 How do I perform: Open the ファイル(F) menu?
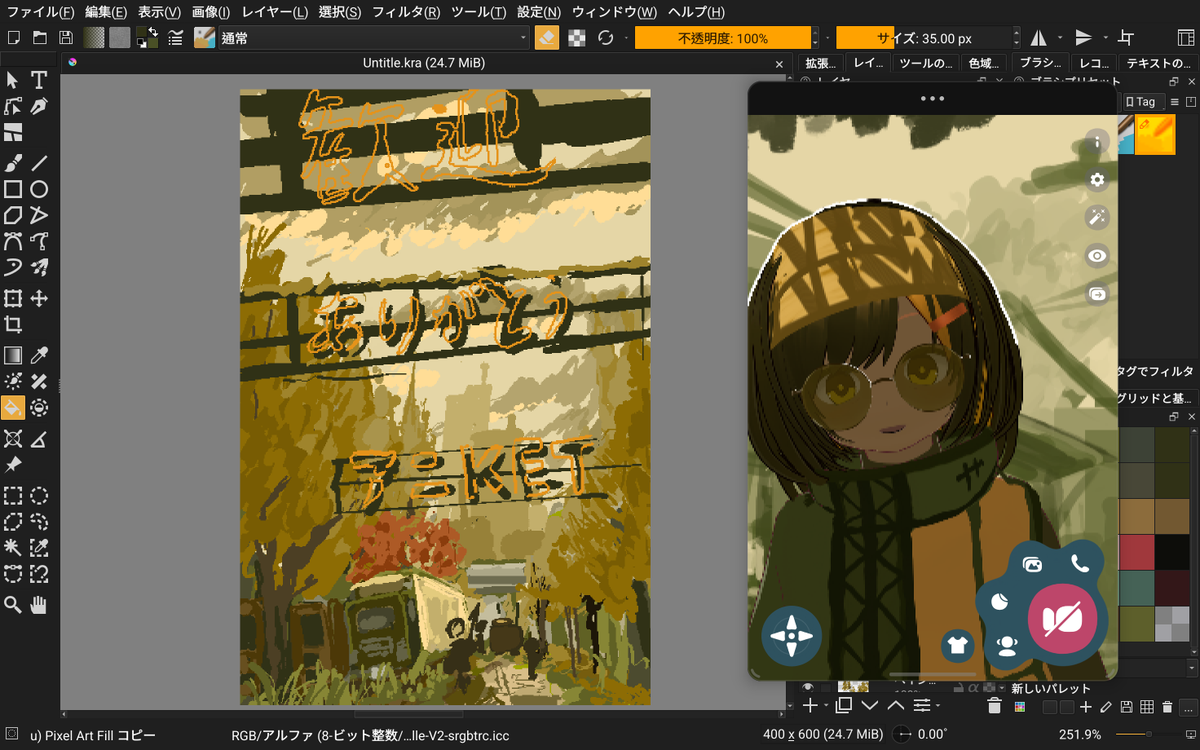point(40,12)
